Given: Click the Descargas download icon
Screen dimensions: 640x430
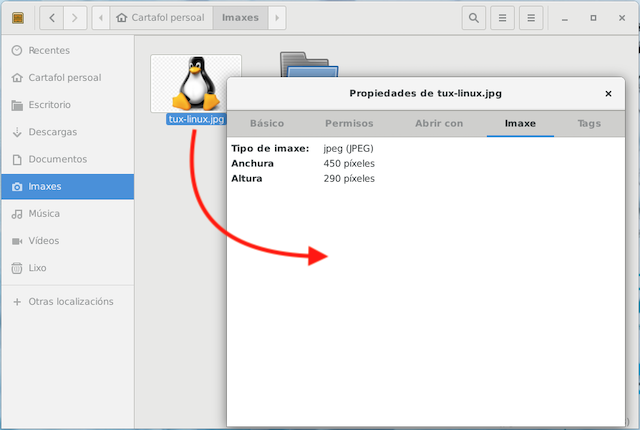Looking at the screenshot, I should tap(17, 132).
